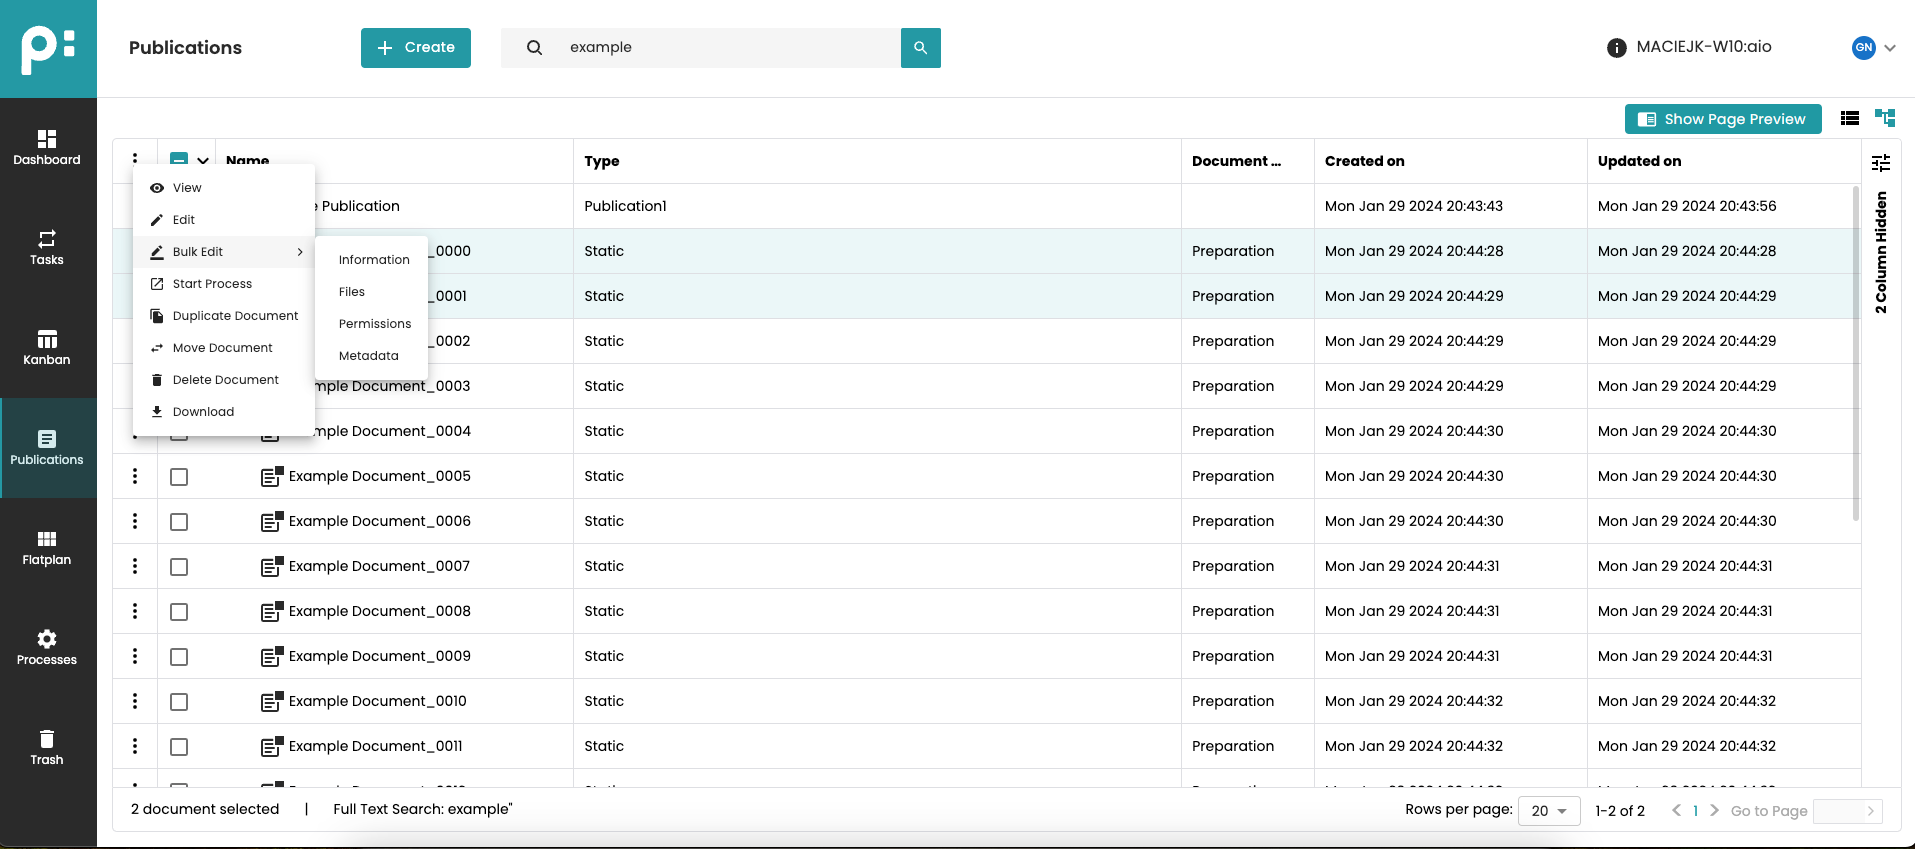Select the Example Document_0008 checkbox
The height and width of the screenshot is (849, 1915).
(x=179, y=612)
